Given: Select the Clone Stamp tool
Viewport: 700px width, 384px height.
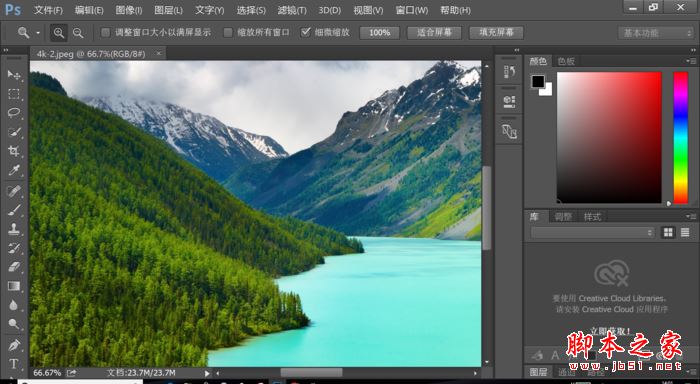Looking at the screenshot, I should [x=14, y=229].
